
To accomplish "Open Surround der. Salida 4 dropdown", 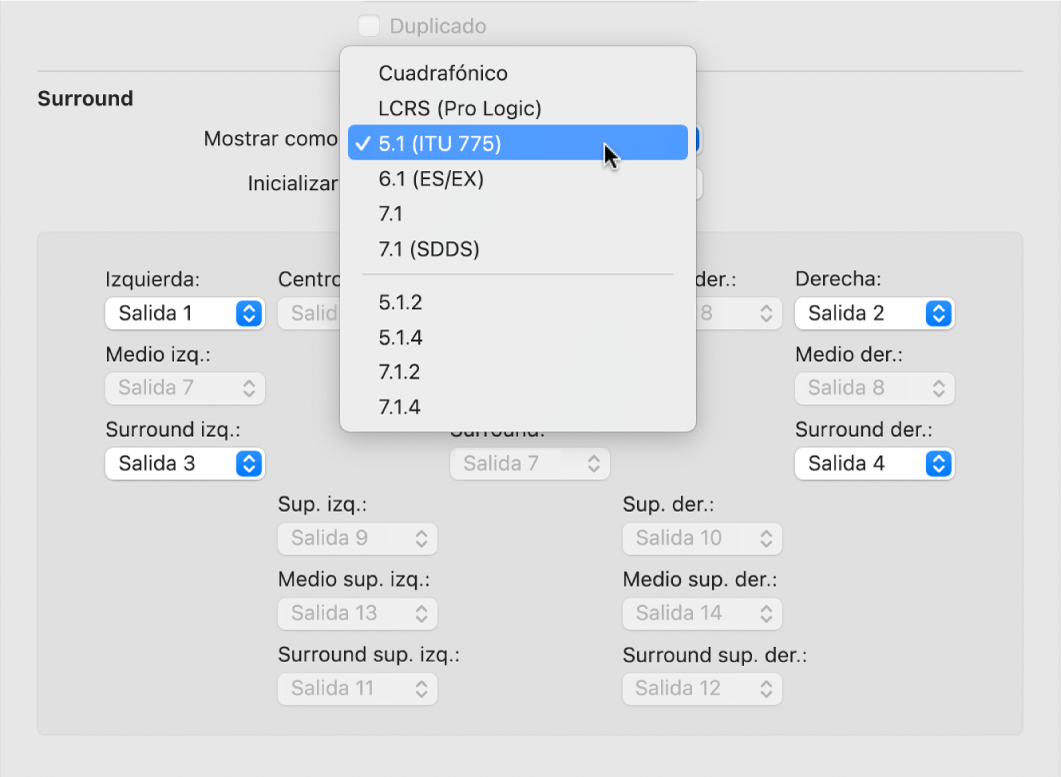I will tap(874, 463).
